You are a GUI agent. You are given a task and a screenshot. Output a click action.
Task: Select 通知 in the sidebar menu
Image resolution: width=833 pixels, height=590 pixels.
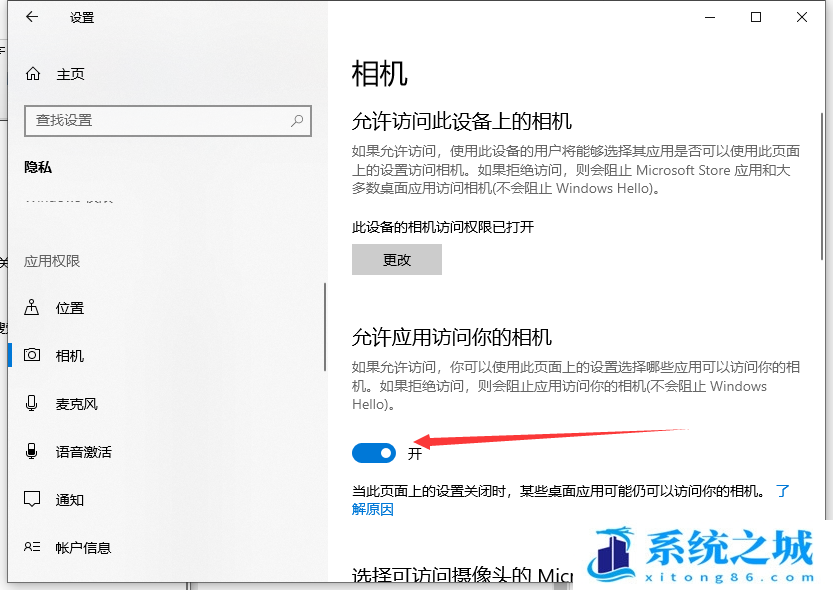click(x=70, y=500)
